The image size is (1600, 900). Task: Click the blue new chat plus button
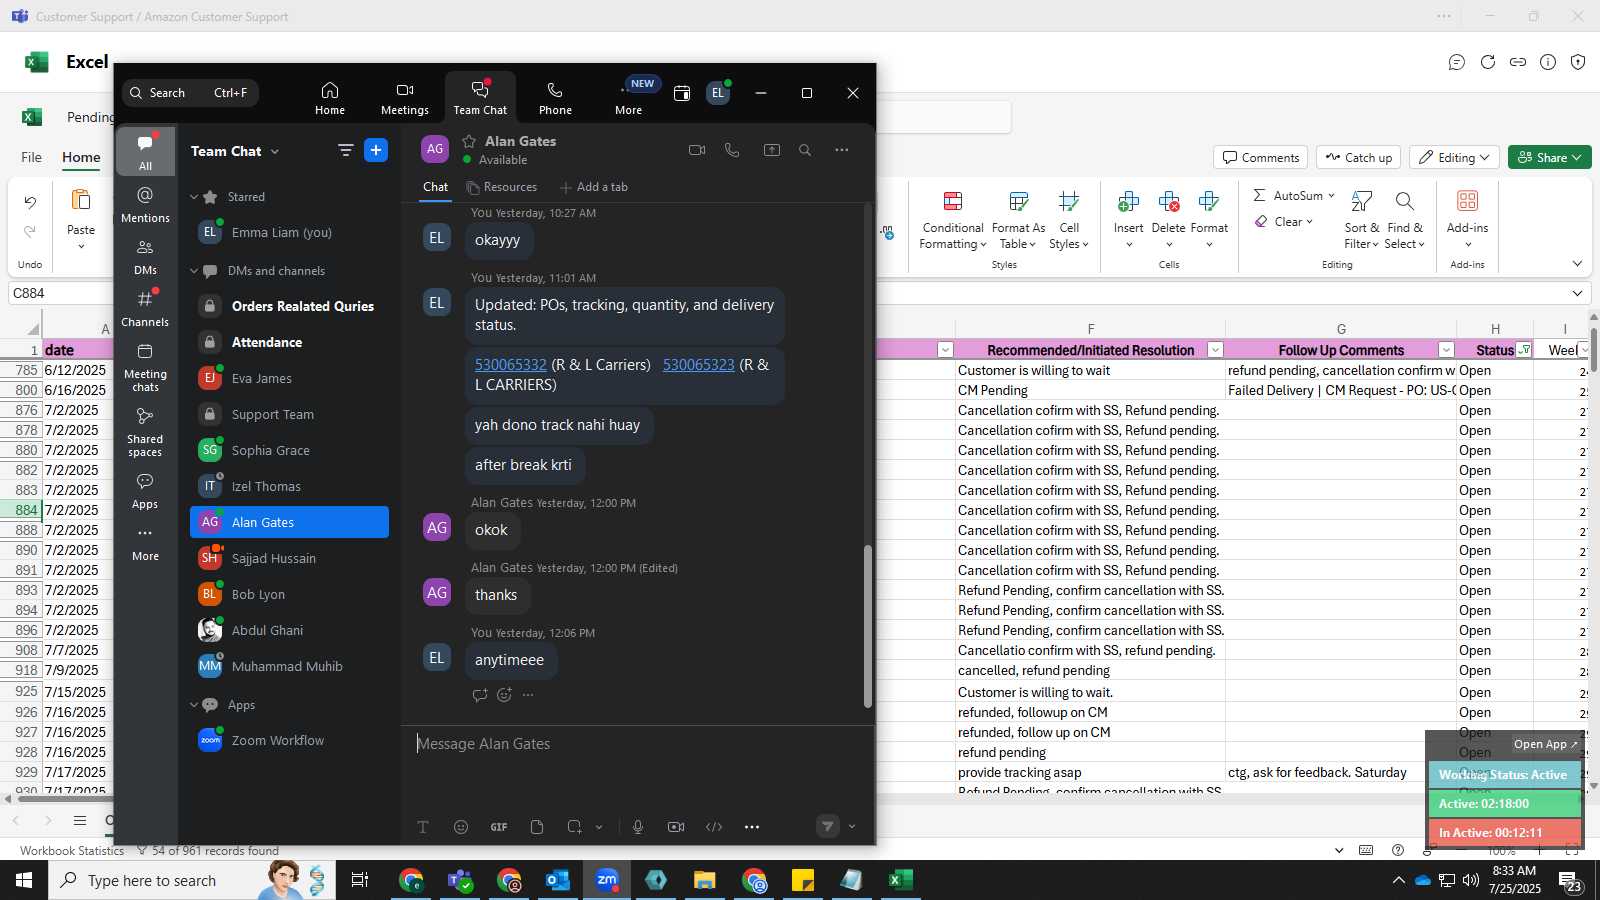376,150
